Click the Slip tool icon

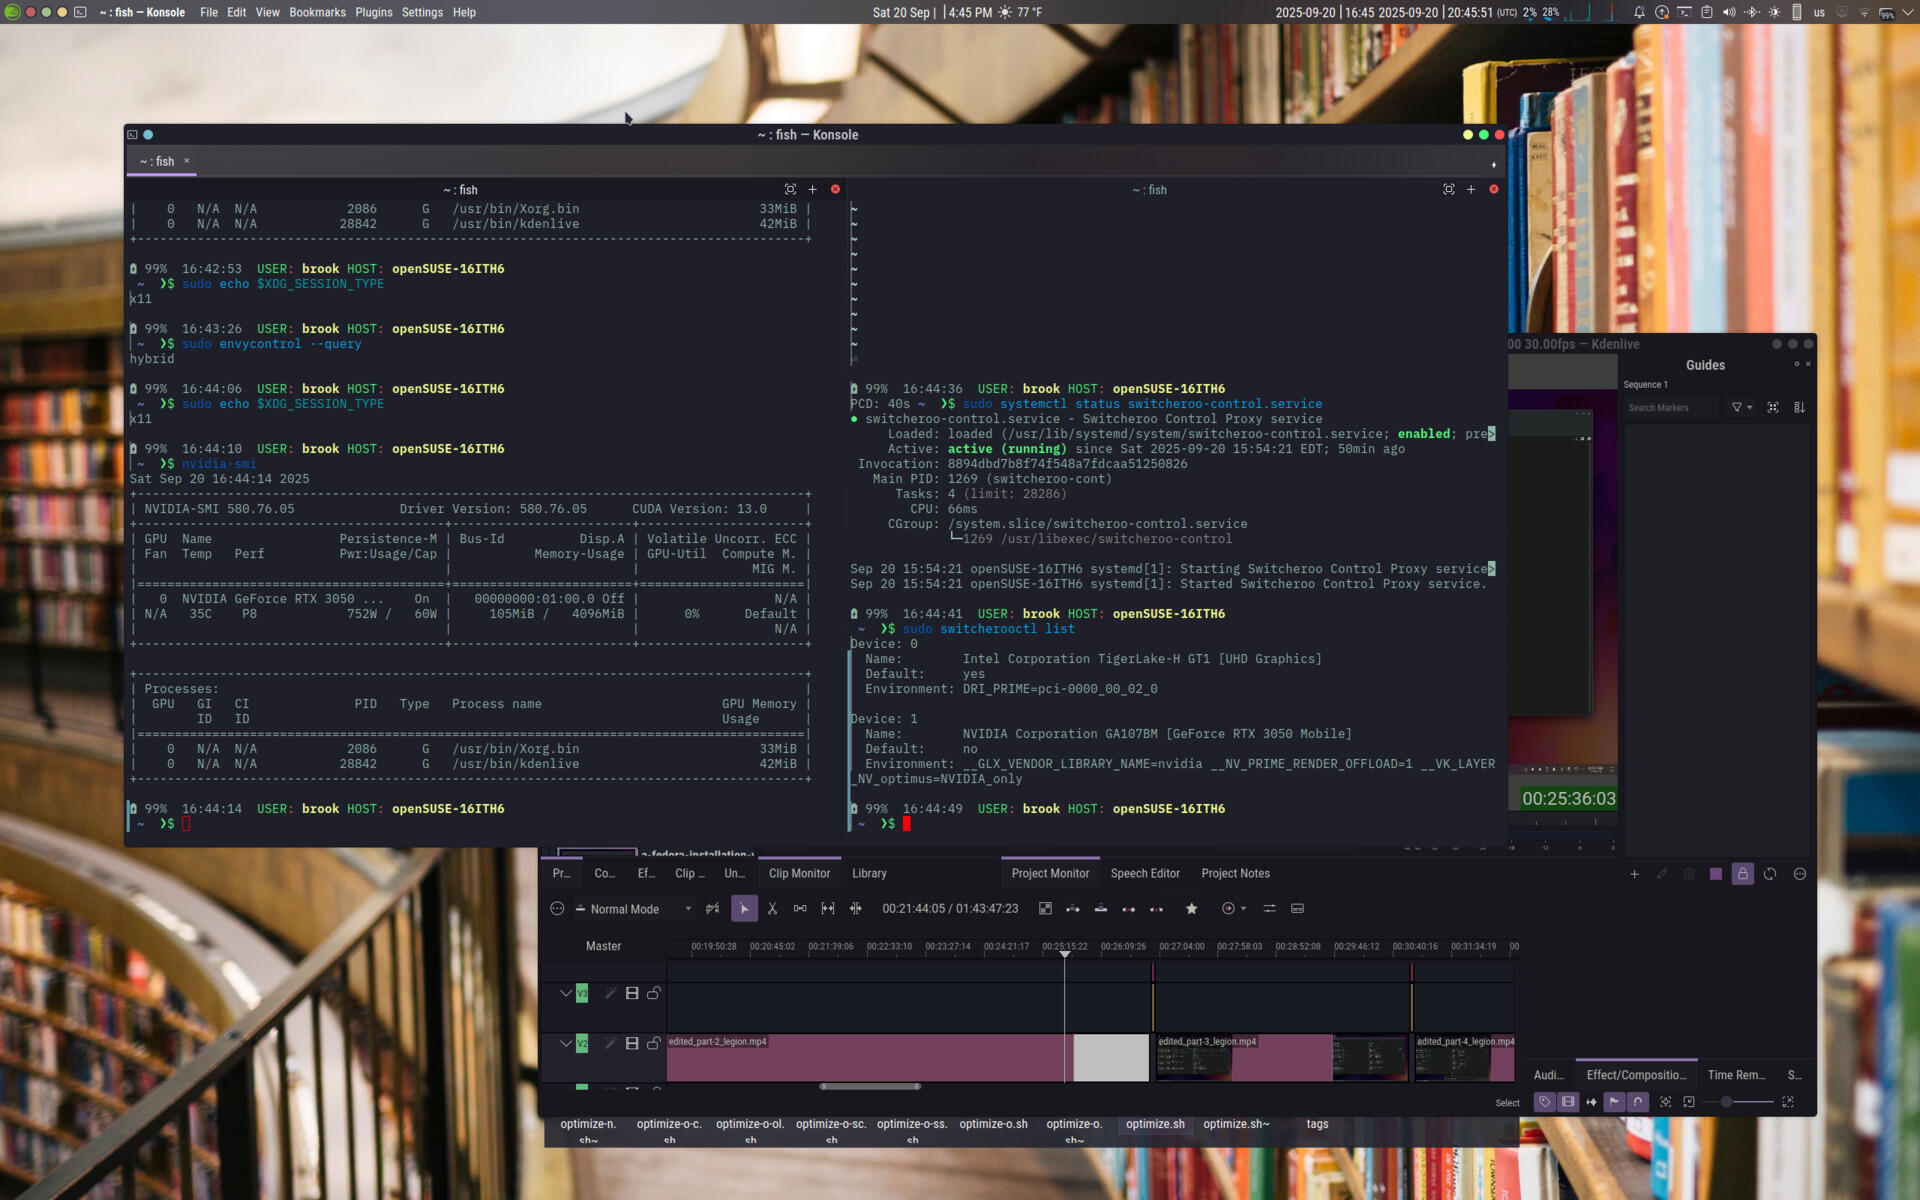[828, 908]
